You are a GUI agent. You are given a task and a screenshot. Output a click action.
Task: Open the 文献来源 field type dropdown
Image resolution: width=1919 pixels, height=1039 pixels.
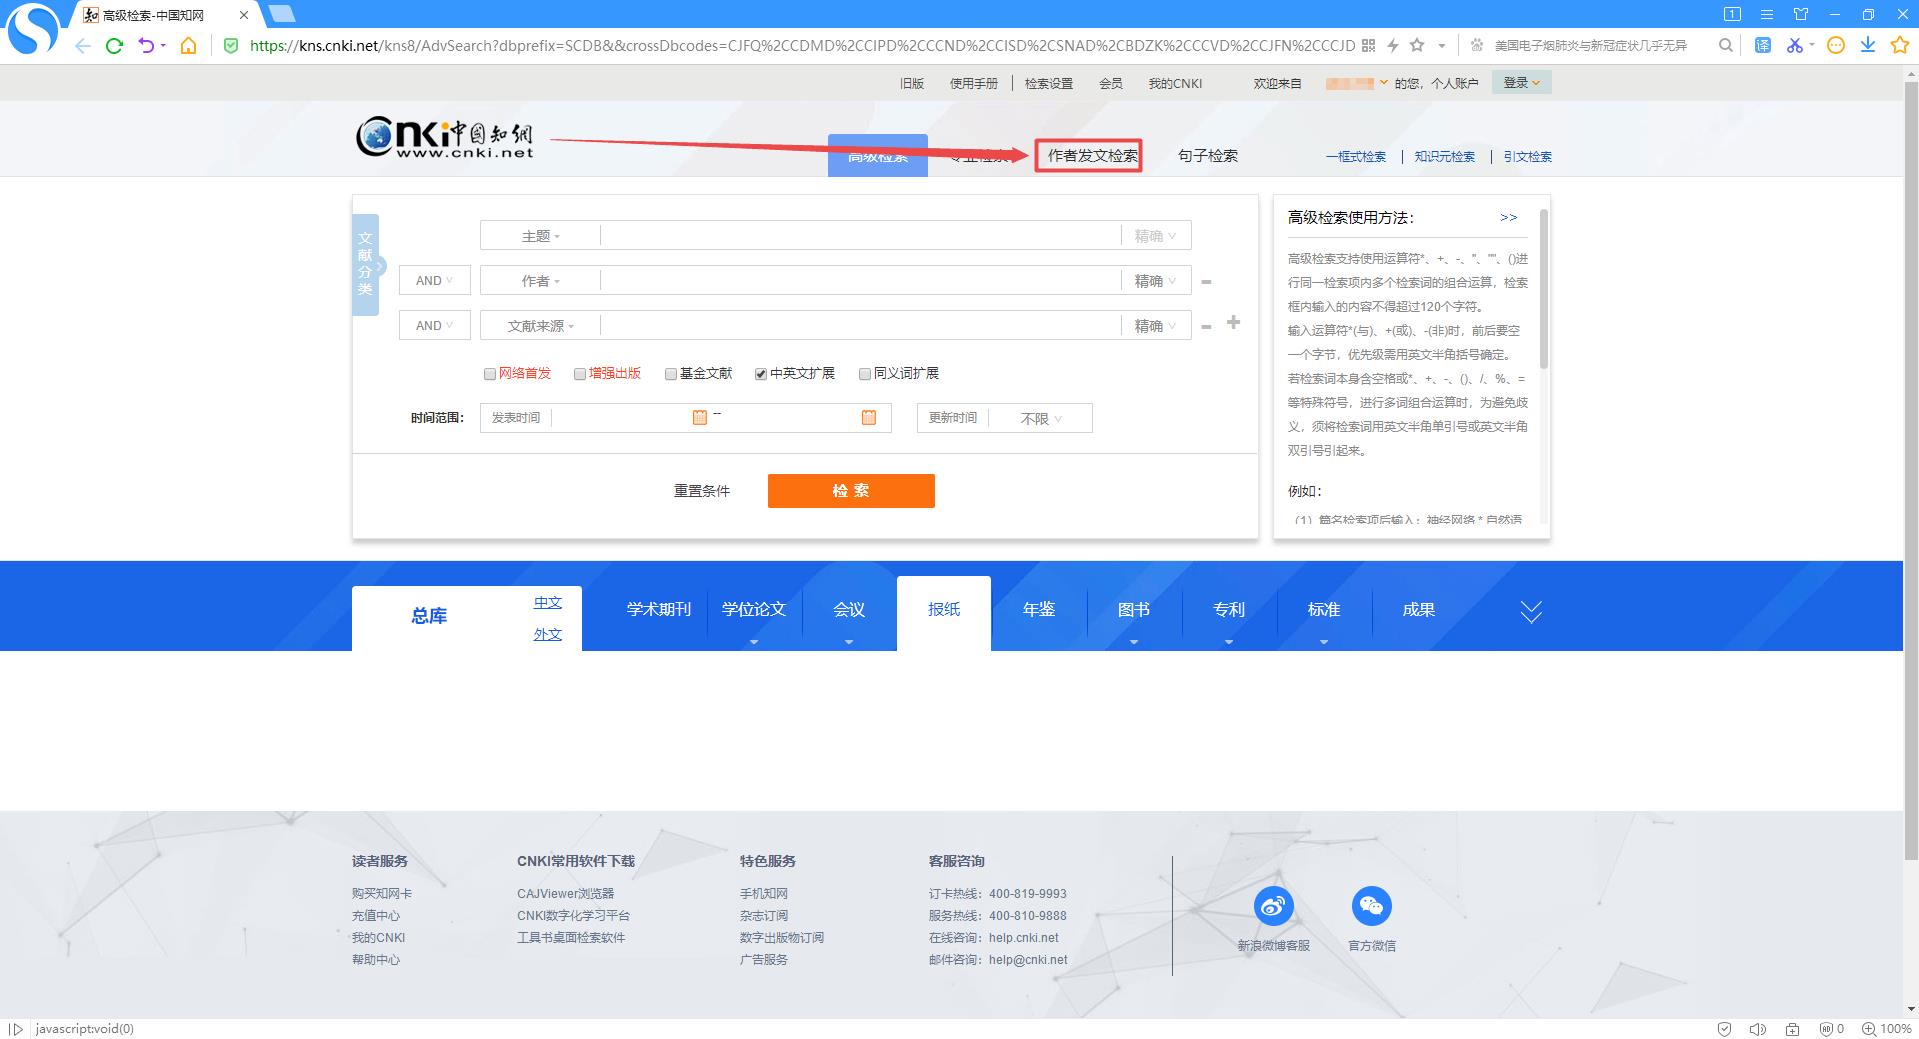point(540,326)
